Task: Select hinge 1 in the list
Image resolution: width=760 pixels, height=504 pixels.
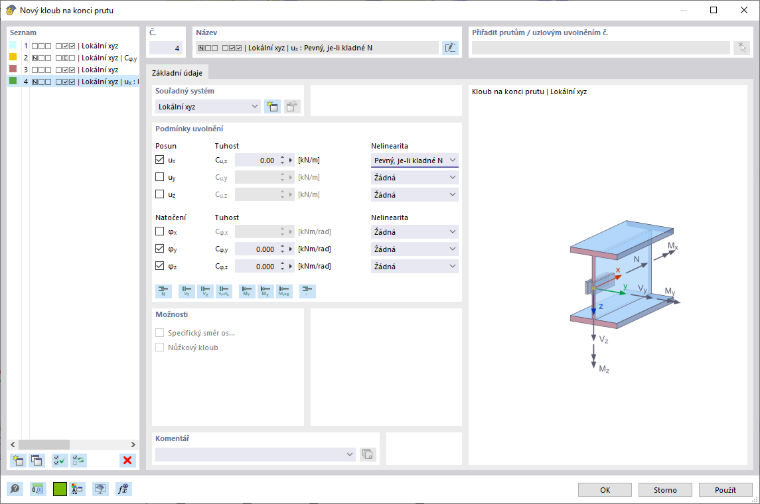Action: click(x=73, y=46)
